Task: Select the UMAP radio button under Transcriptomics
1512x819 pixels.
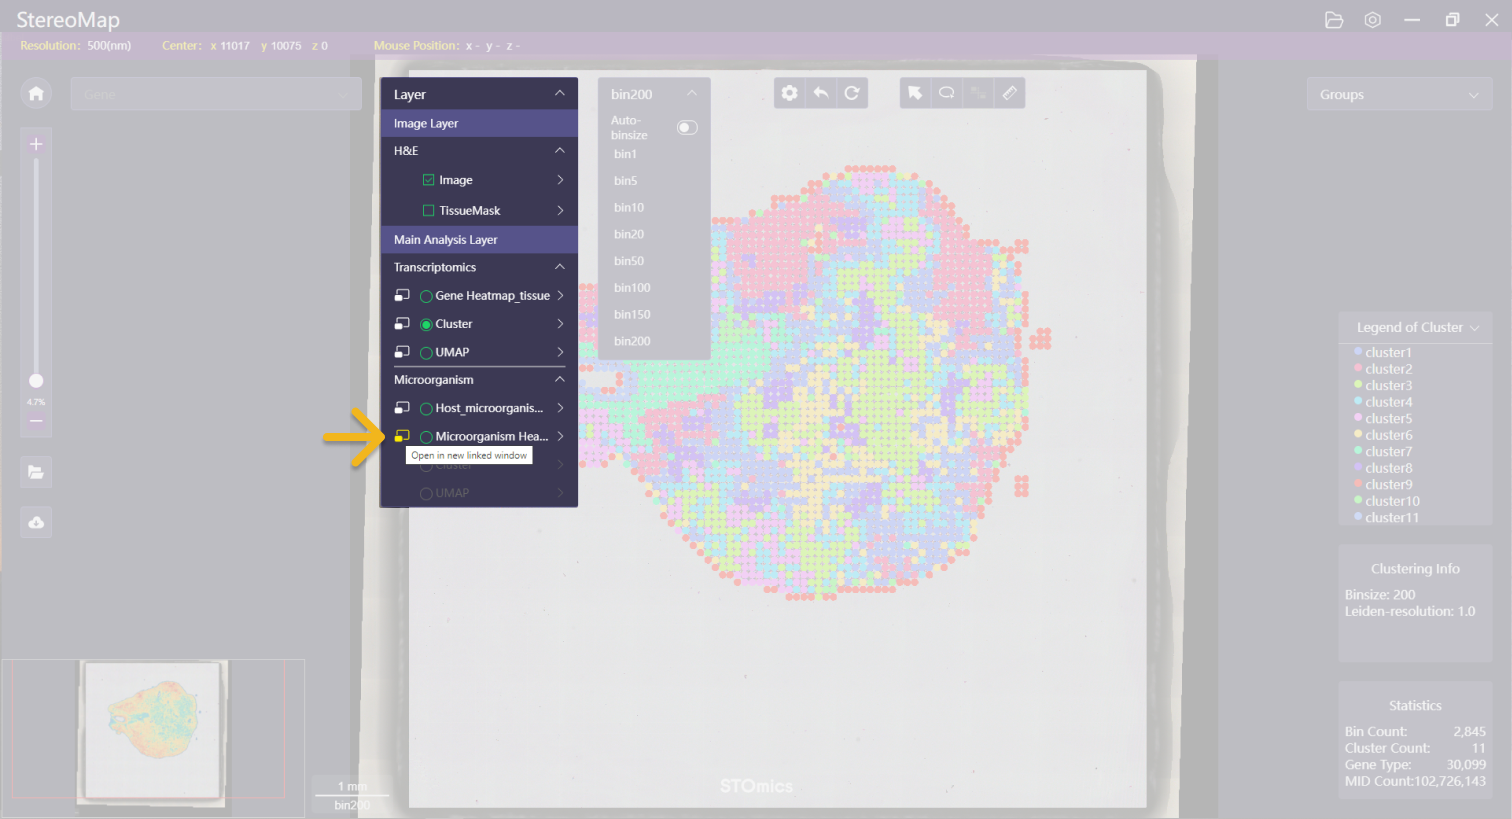Action: point(427,353)
